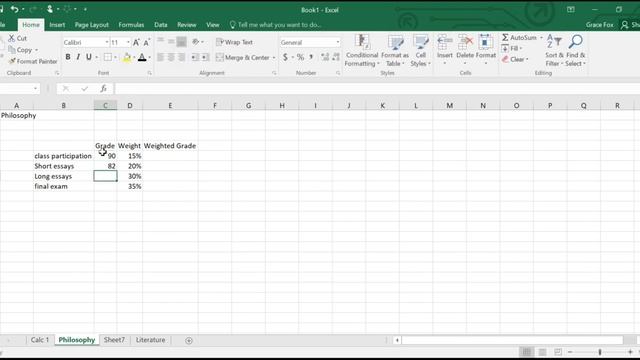Toggle Wrap Text
The image size is (640, 360).
(x=234, y=42)
